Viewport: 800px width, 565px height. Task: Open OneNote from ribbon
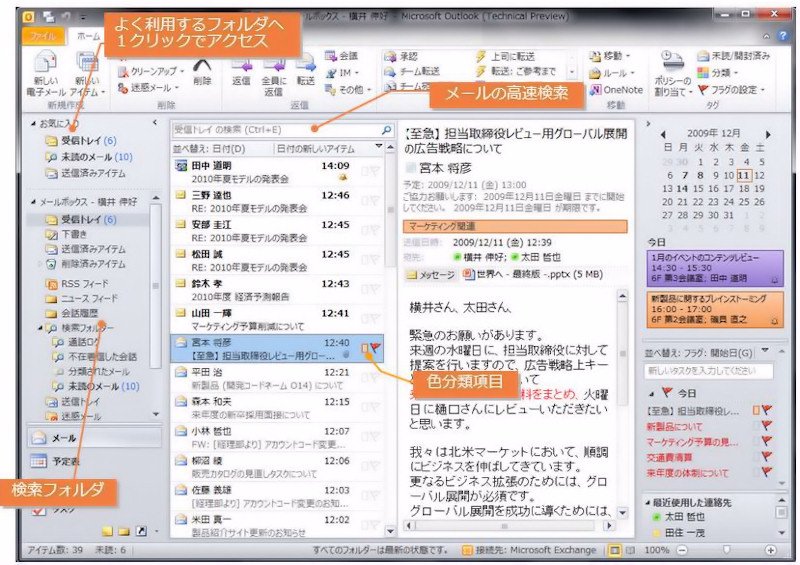tap(616, 90)
